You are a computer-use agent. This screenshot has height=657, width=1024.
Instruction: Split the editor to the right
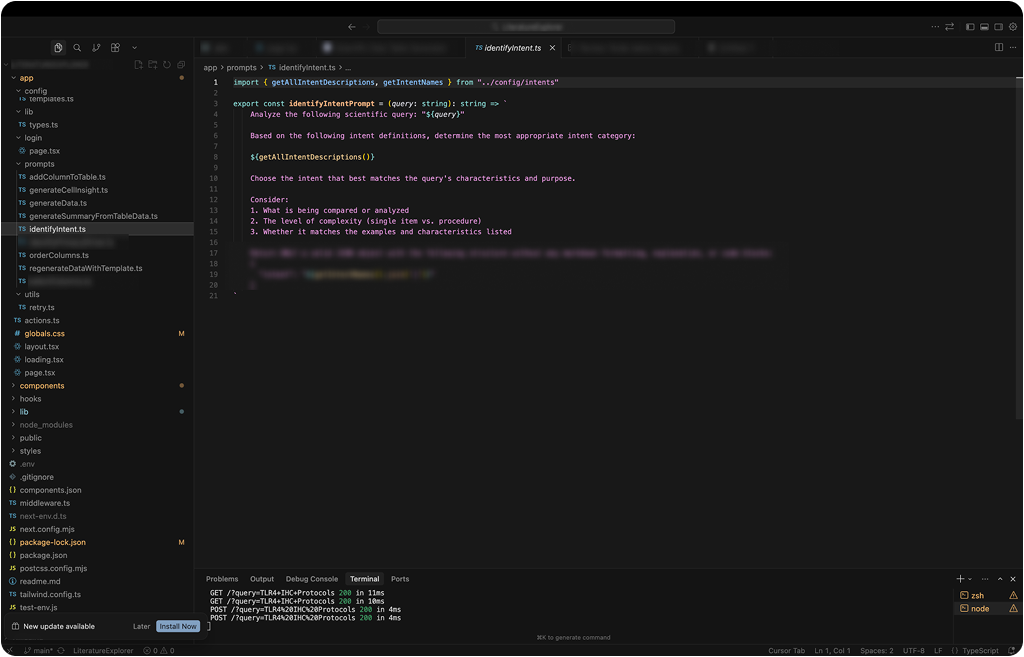[998, 47]
